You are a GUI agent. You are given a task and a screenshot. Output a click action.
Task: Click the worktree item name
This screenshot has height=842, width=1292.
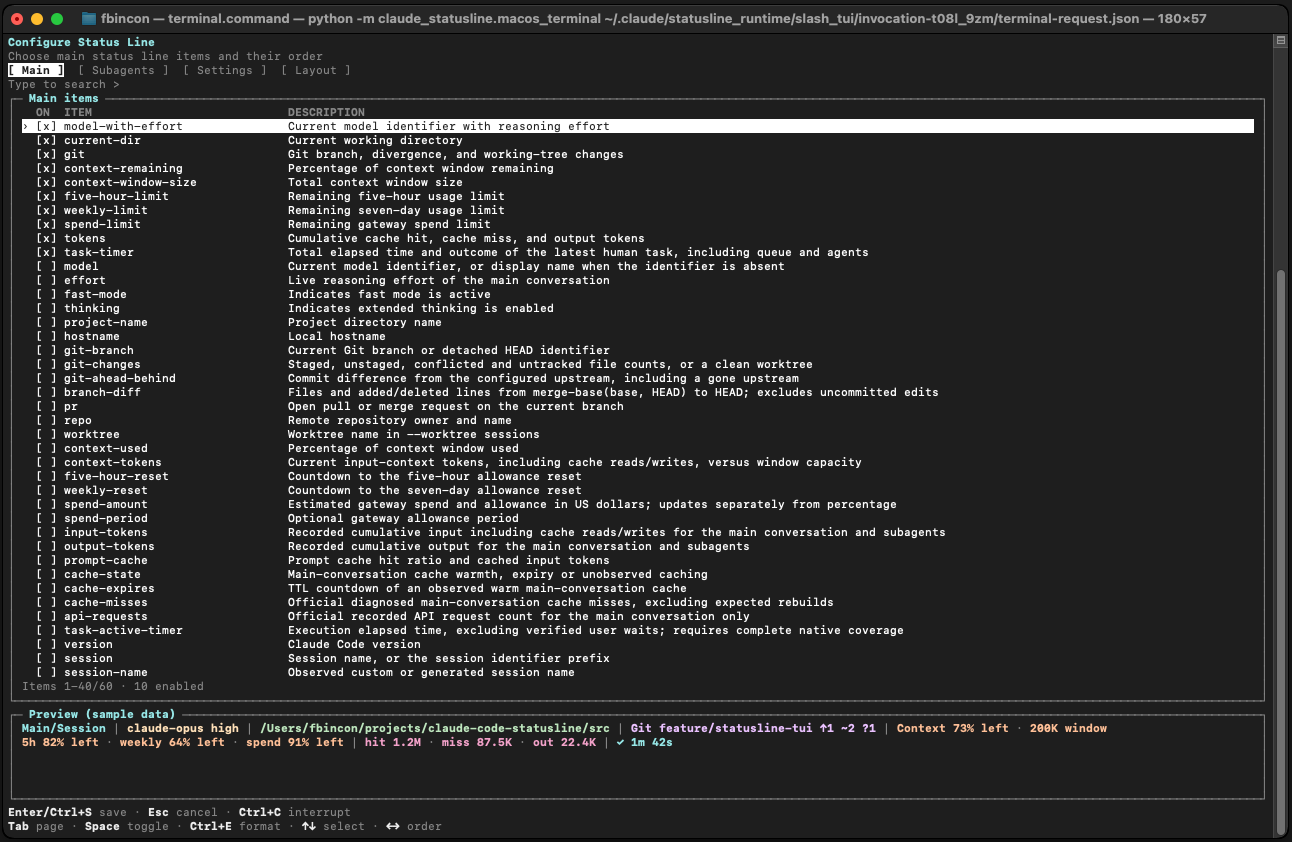(92, 435)
